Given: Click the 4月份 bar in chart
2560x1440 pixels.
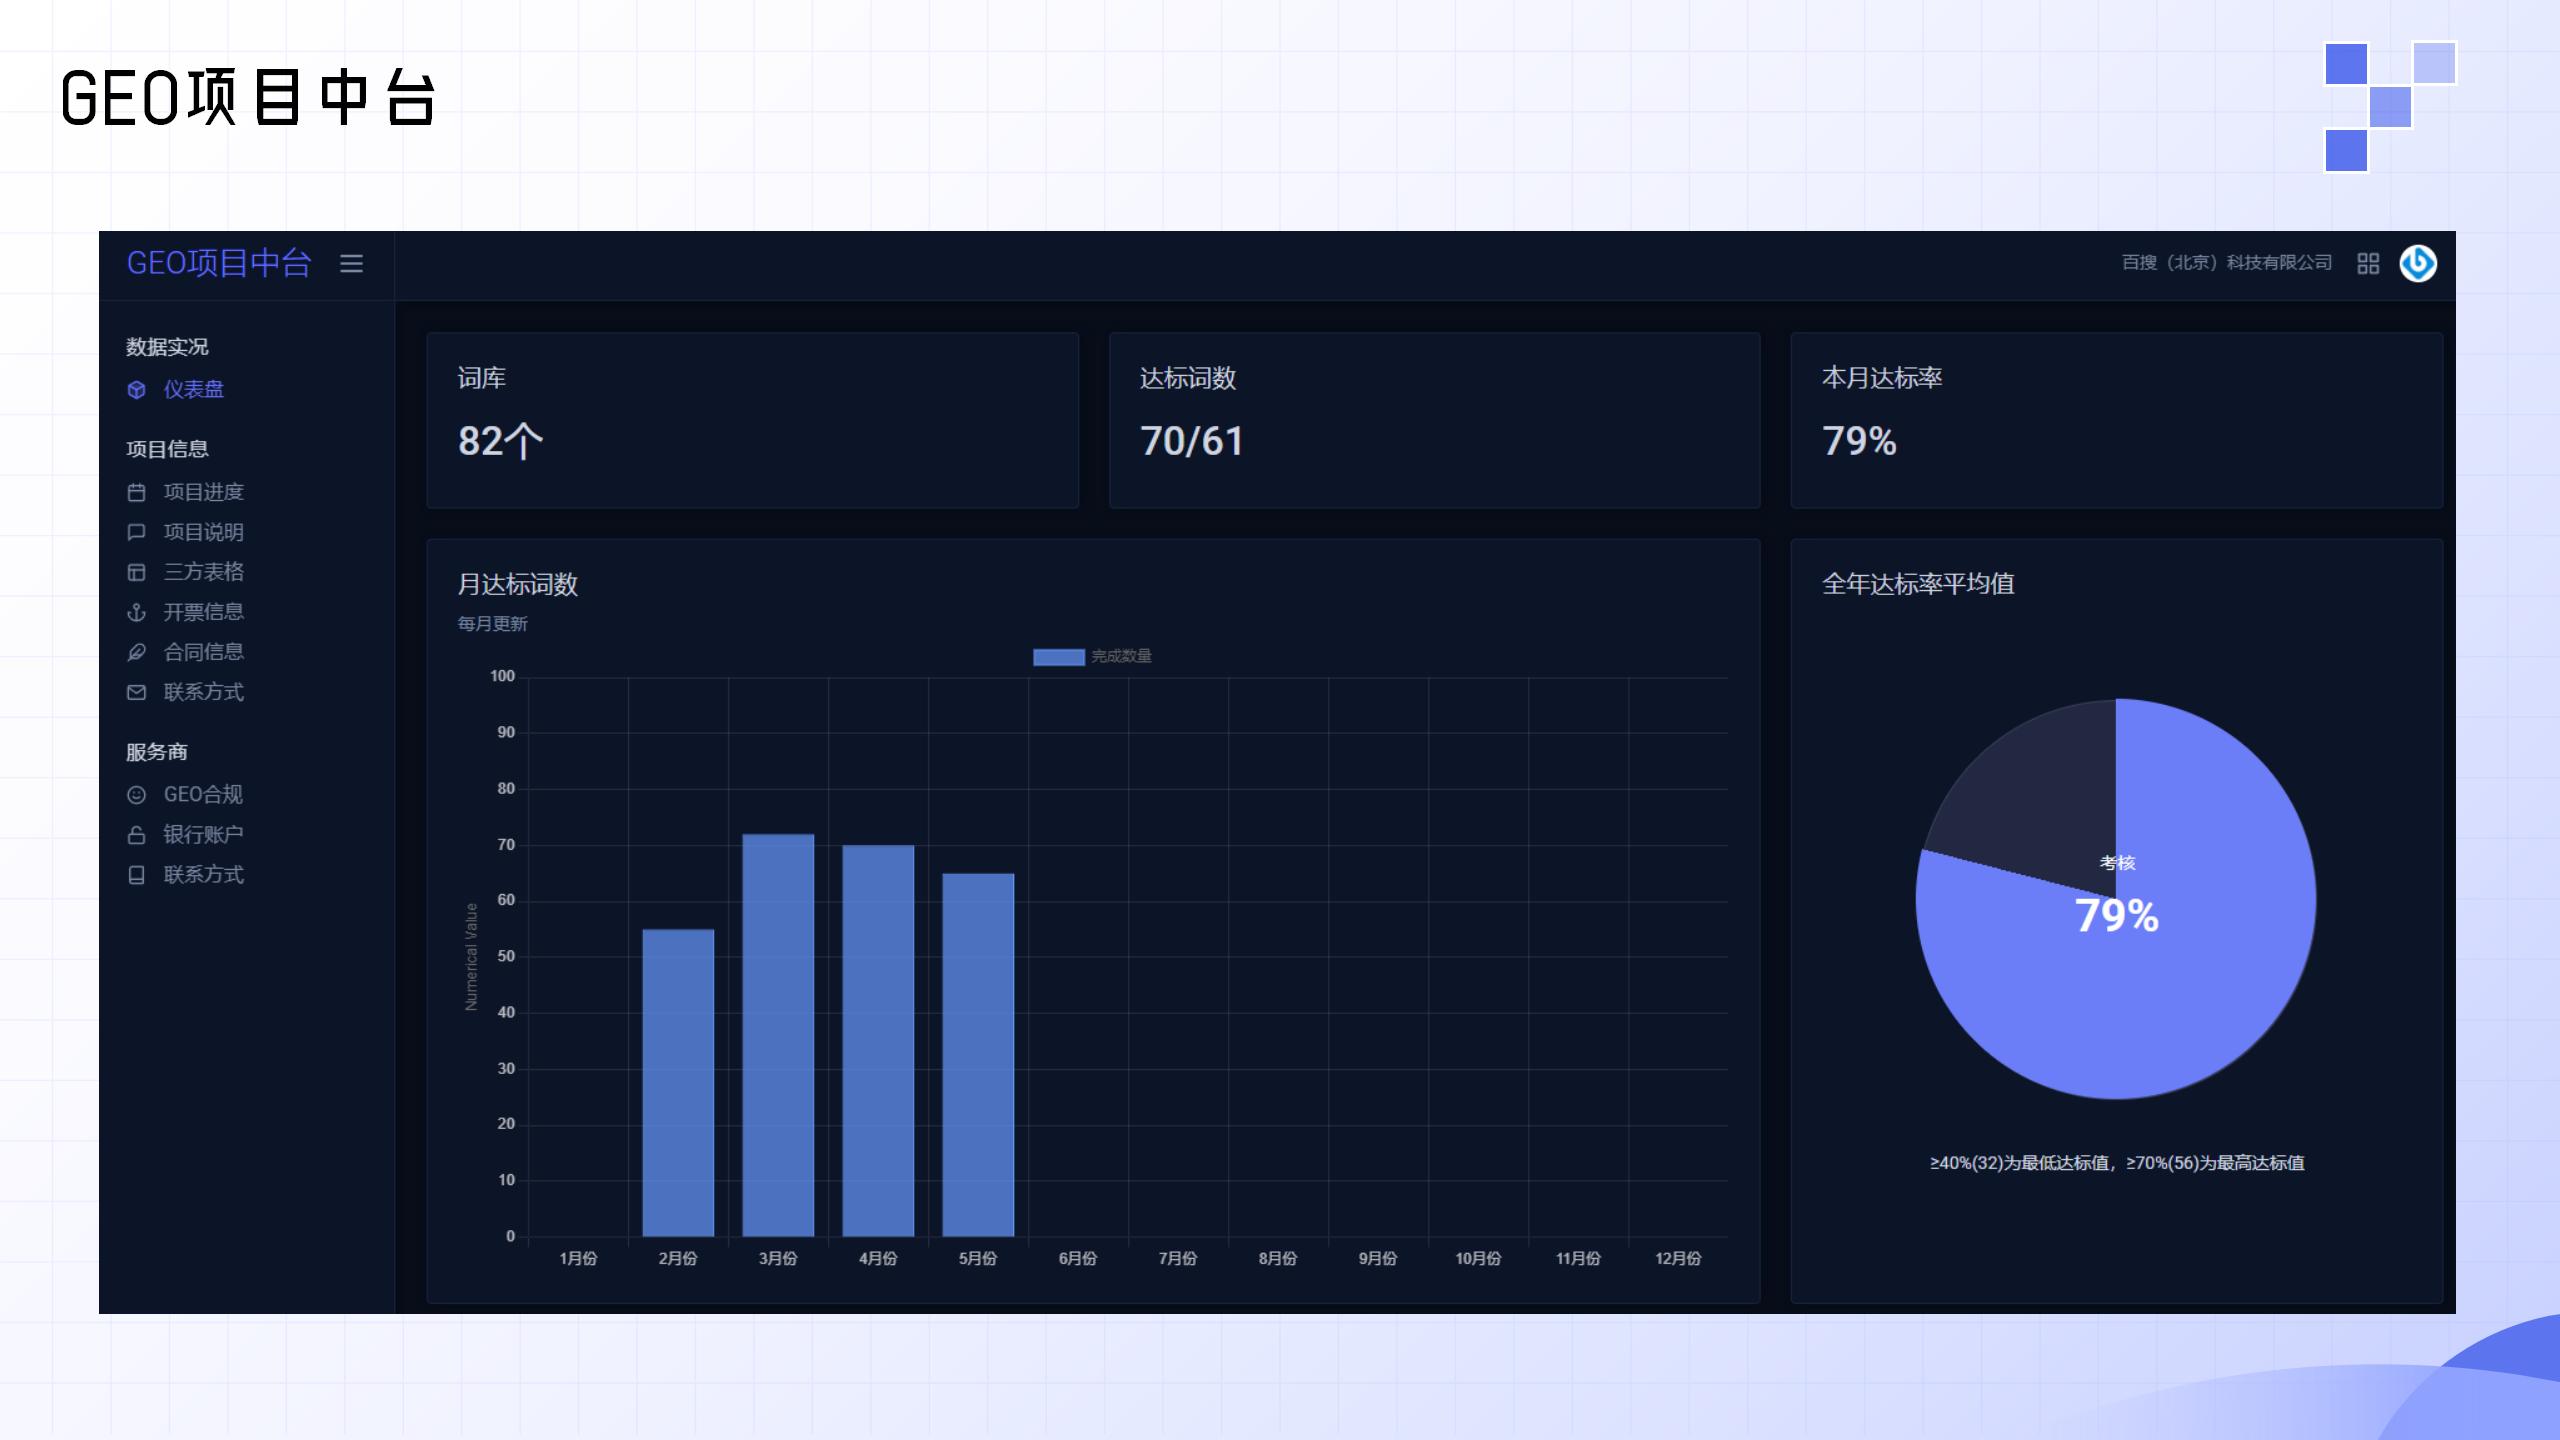Looking at the screenshot, I should click(878, 1041).
